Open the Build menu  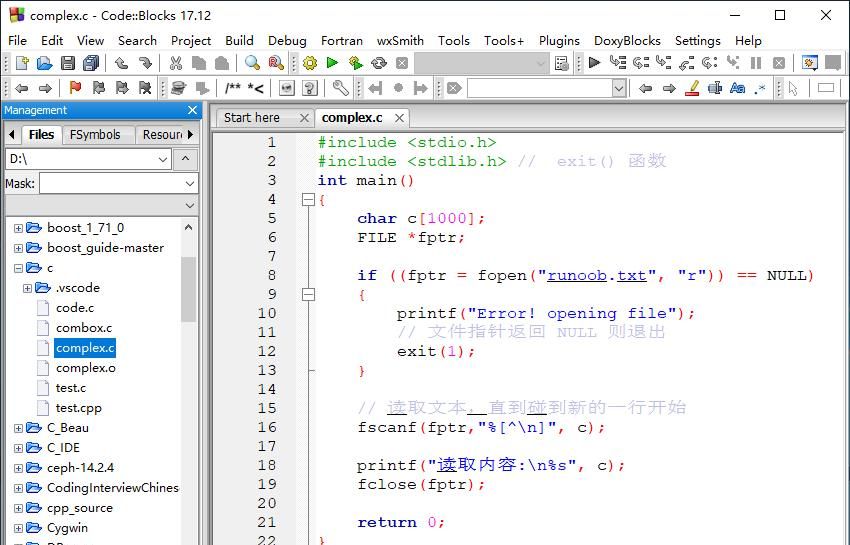click(239, 41)
